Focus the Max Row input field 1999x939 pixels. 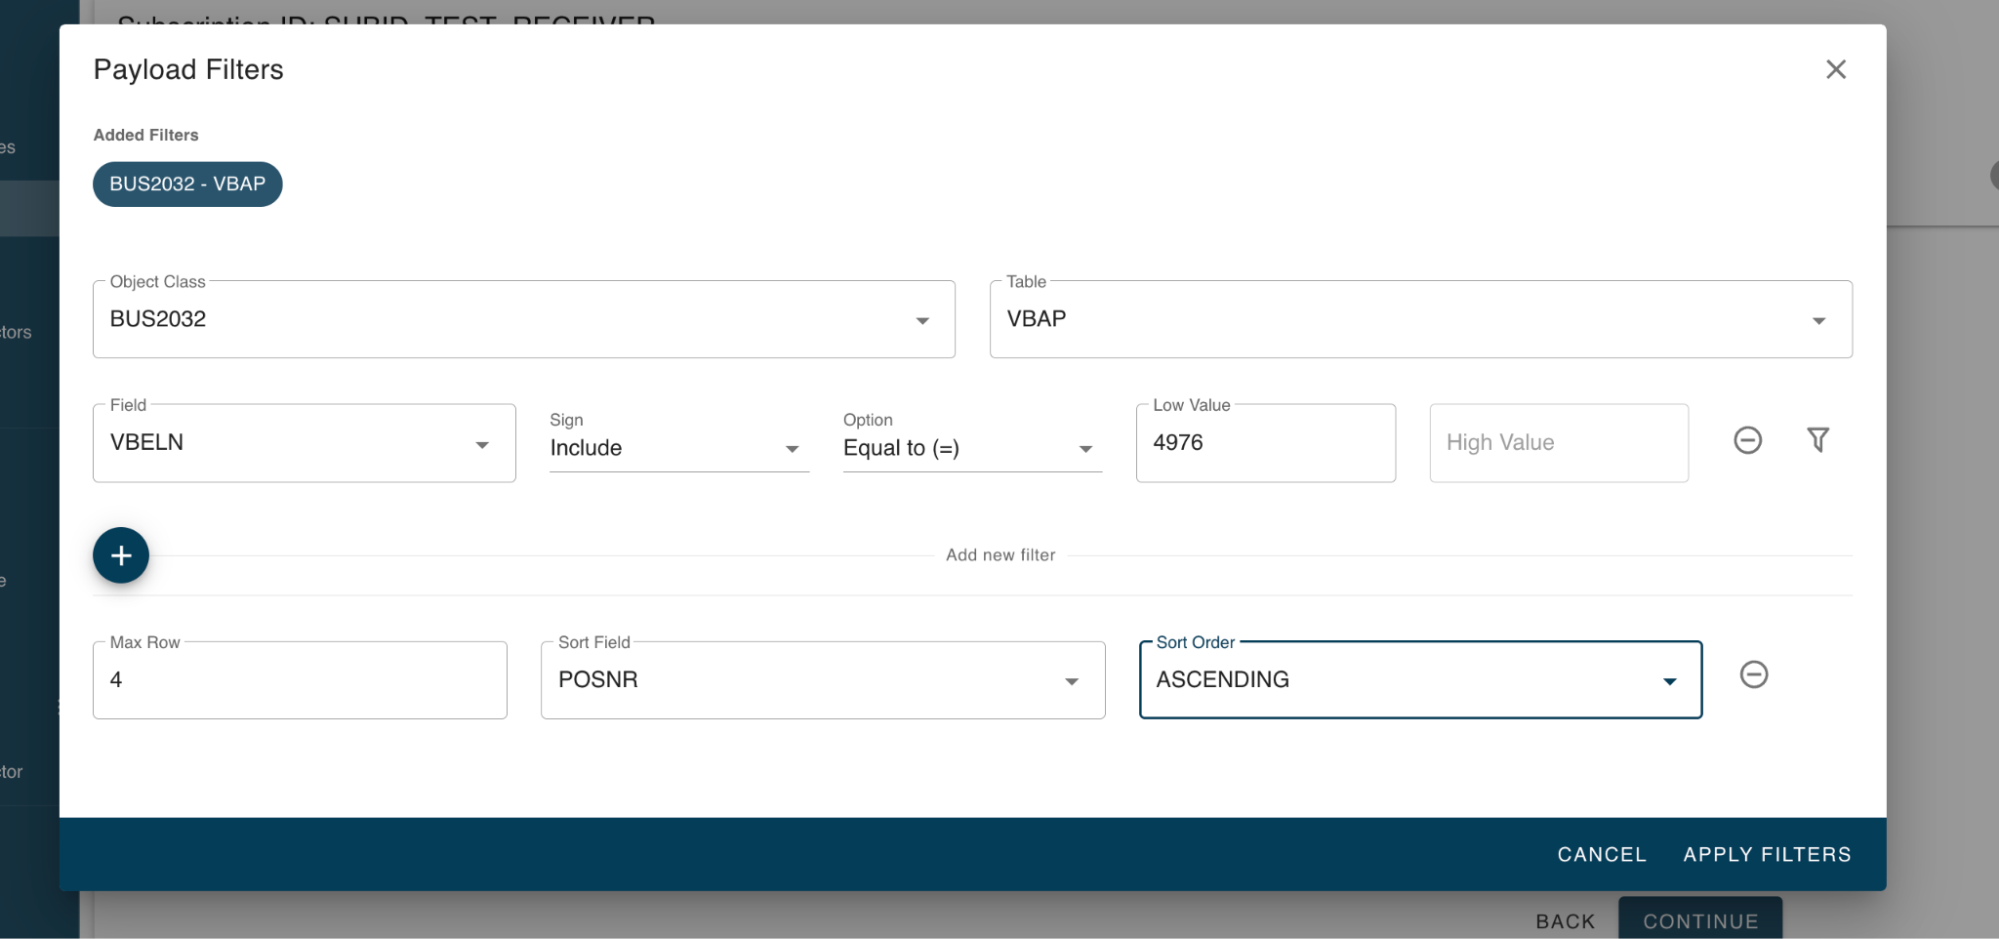click(x=299, y=680)
